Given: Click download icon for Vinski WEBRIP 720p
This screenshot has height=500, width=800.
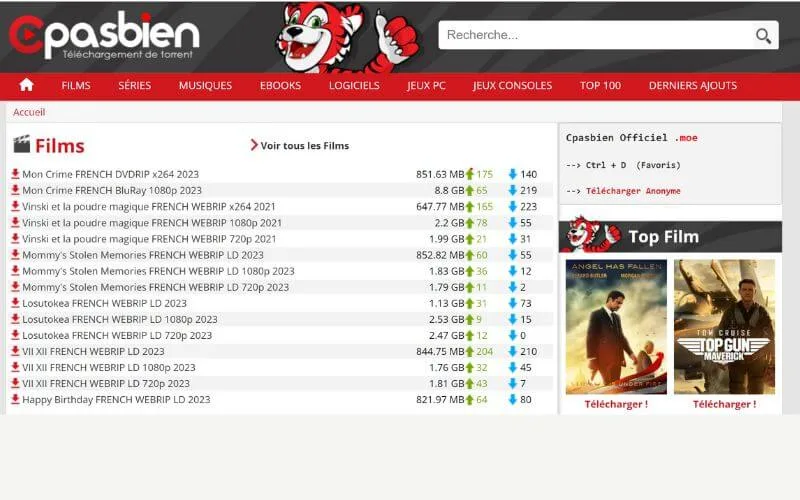Looking at the screenshot, I should tap(15, 238).
